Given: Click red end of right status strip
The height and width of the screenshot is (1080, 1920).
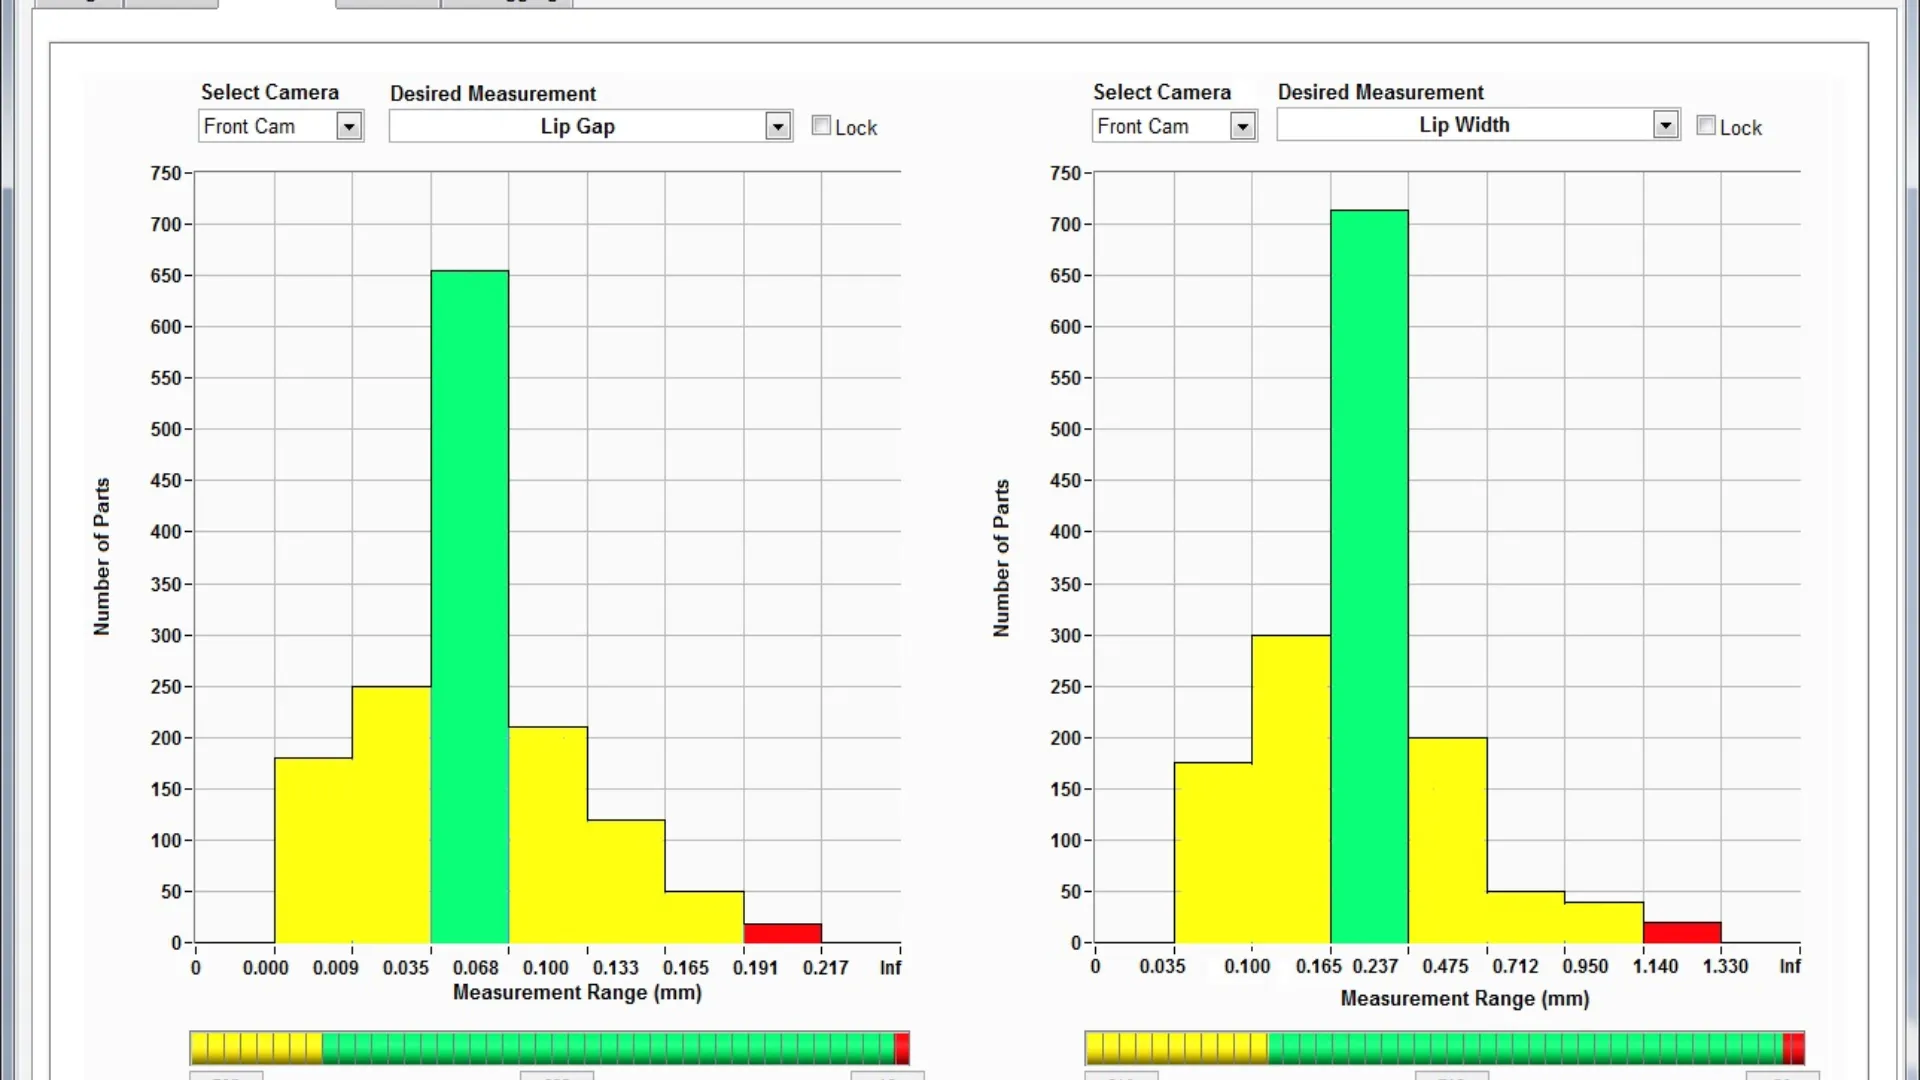Looking at the screenshot, I should [x=1793, y=1048].
